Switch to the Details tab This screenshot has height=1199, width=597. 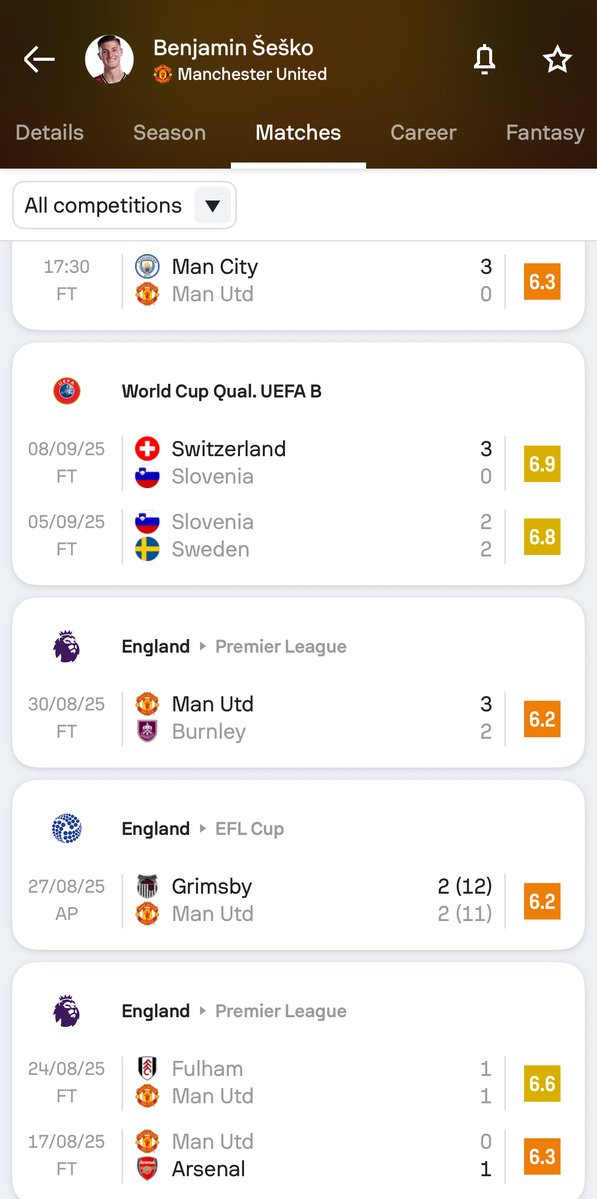click(50, 132)
